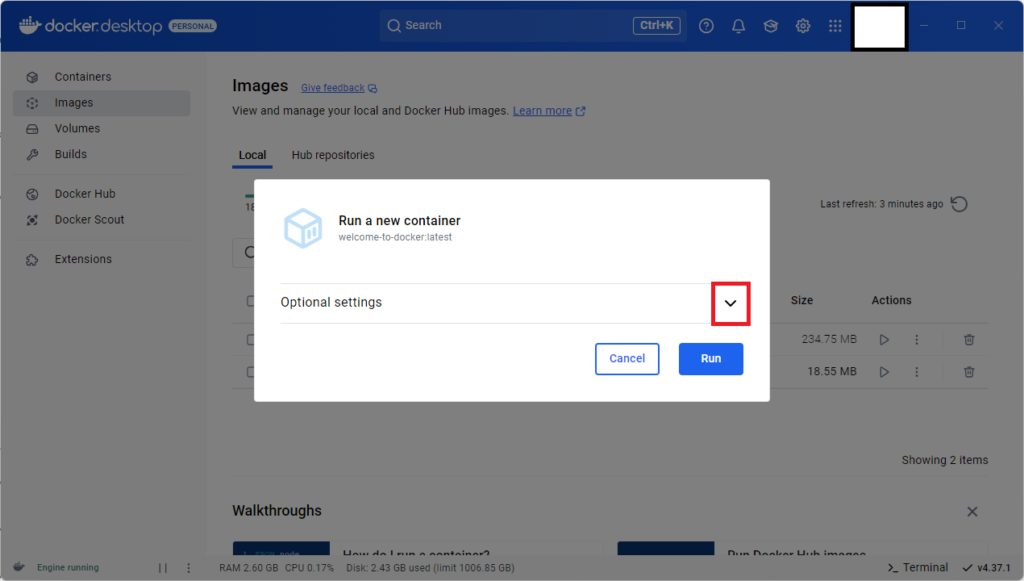Click the Builds wrench icon
The height and width of the screenshot is (581, 1024).
tap(32, 155)
